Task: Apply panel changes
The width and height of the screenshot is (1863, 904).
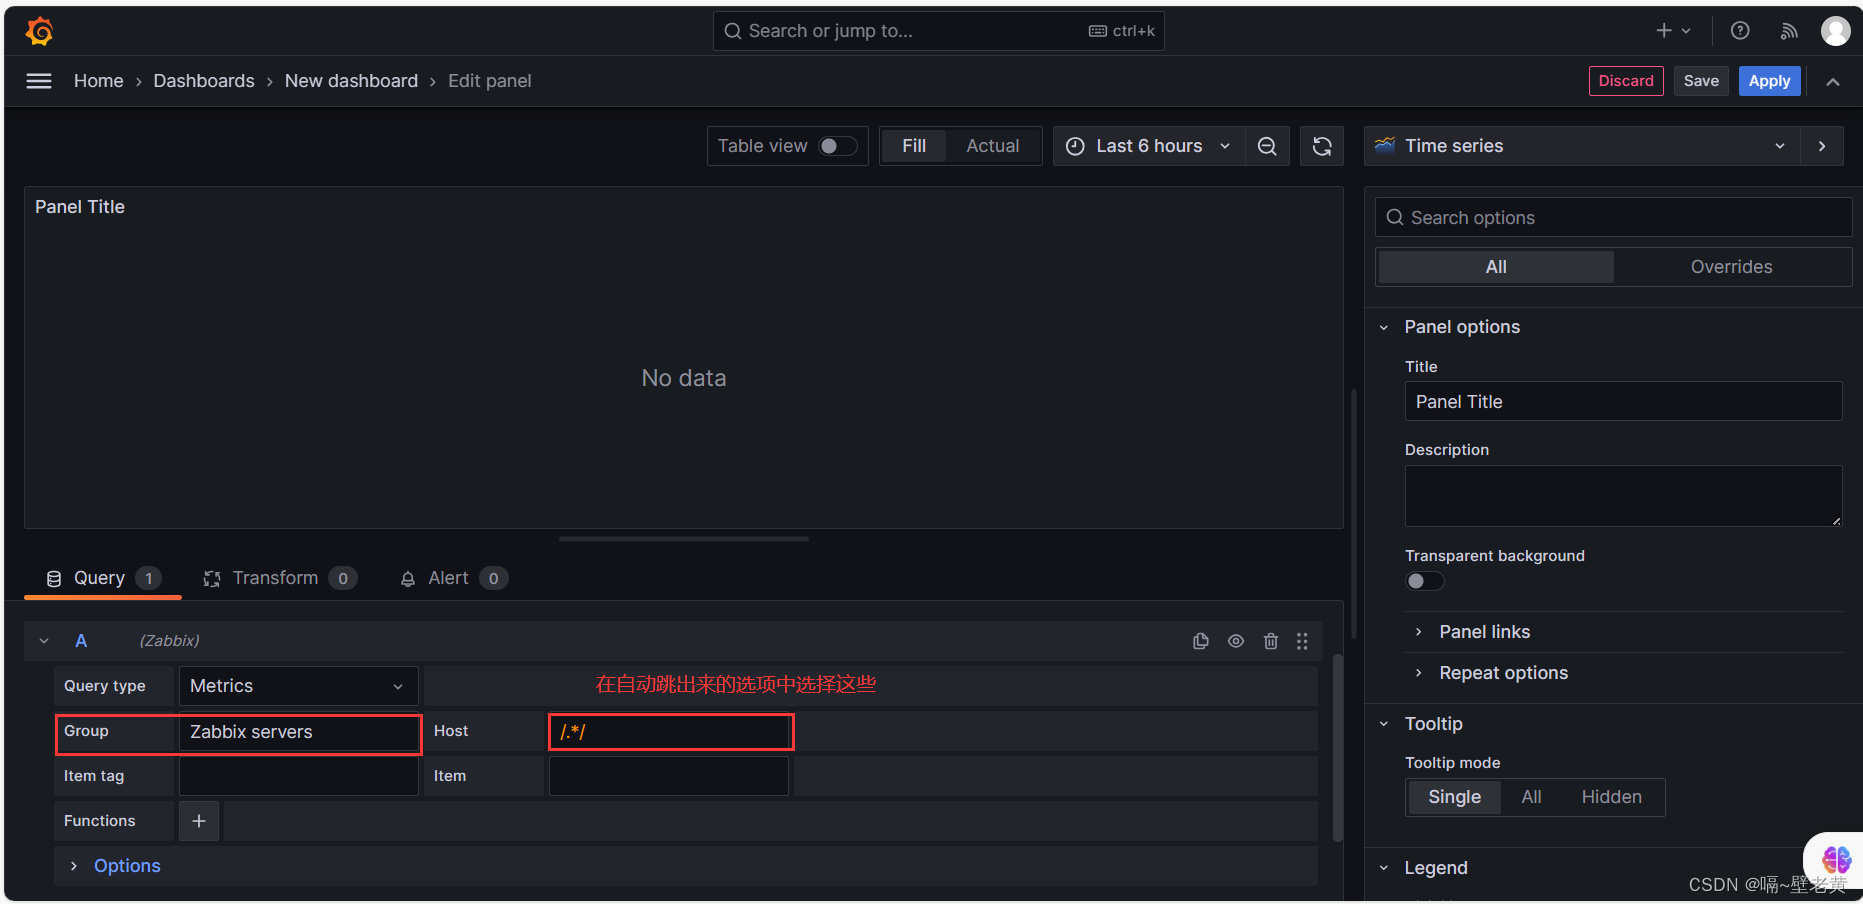Action: coord(1769,81)
